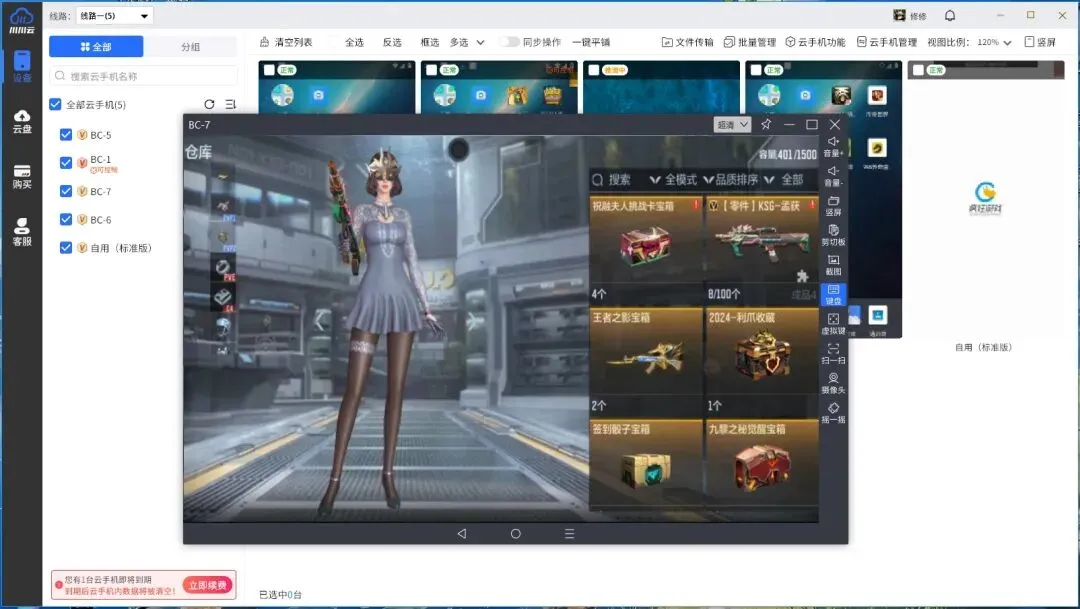Select the 【零件】KSG-孟获 item
This screenshot has width=1080, height=609.
click(762, 250)
